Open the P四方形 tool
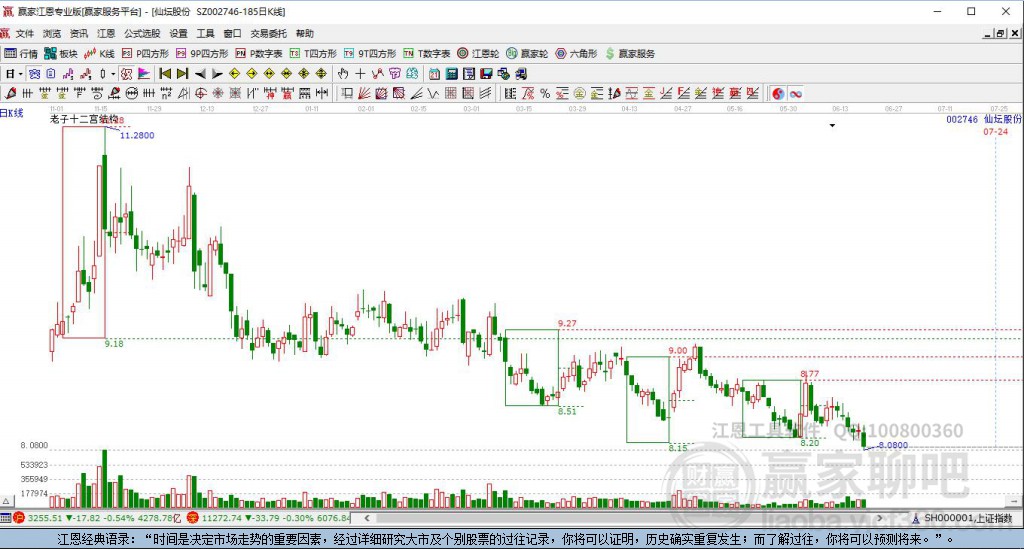 [x=145, y=54]
